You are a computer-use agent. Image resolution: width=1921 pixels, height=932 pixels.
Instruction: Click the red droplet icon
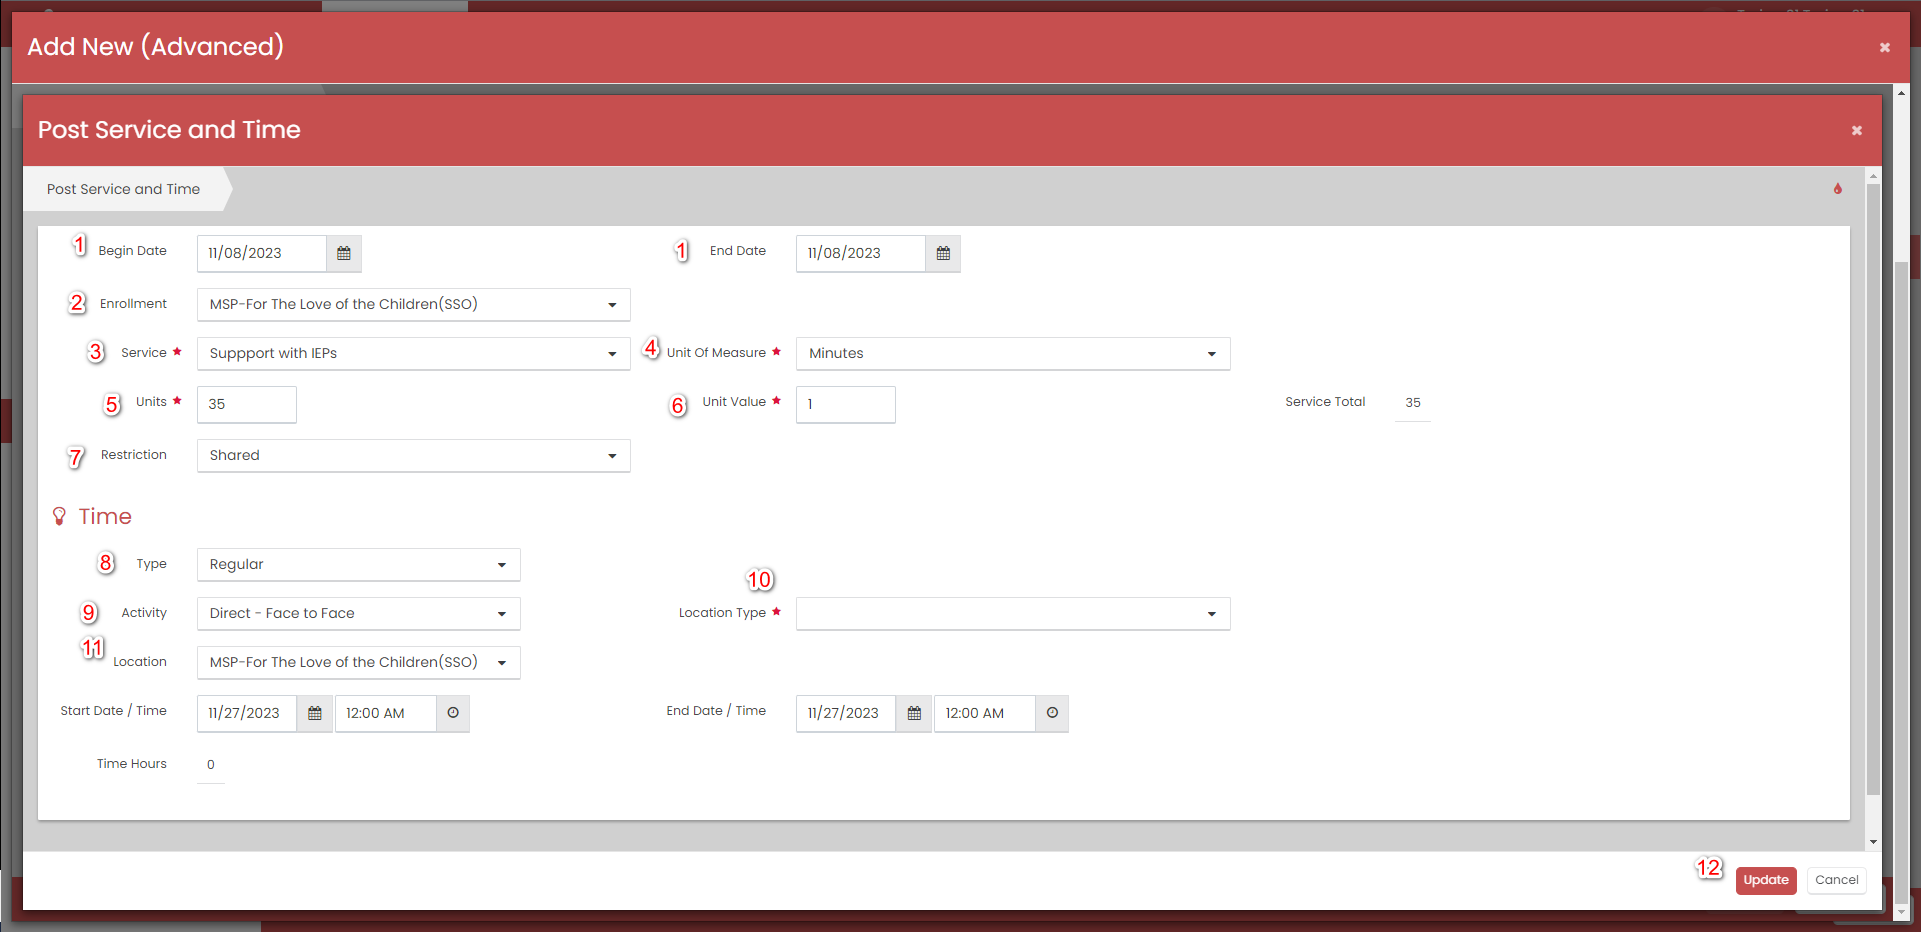[1837, 189]
